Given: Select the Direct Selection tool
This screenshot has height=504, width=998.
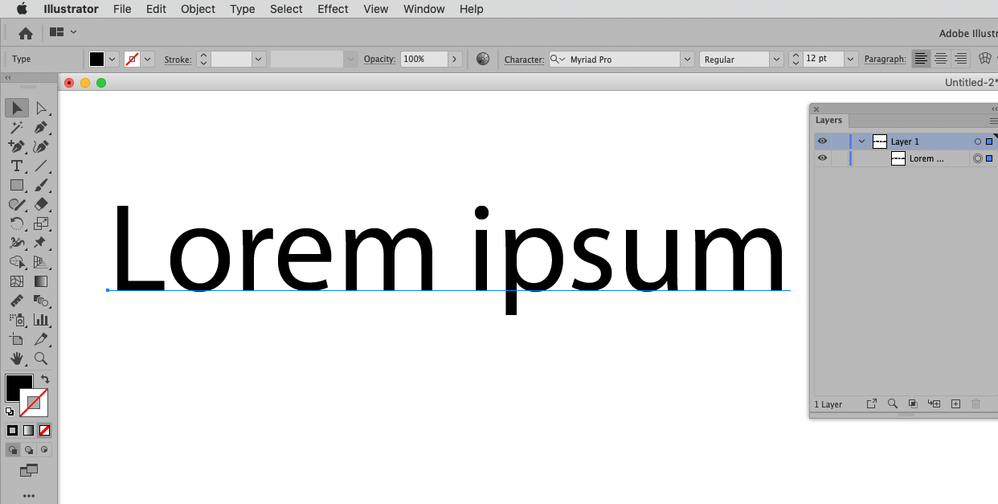Looking at the screenshot, I should click(x=41, y=108).
